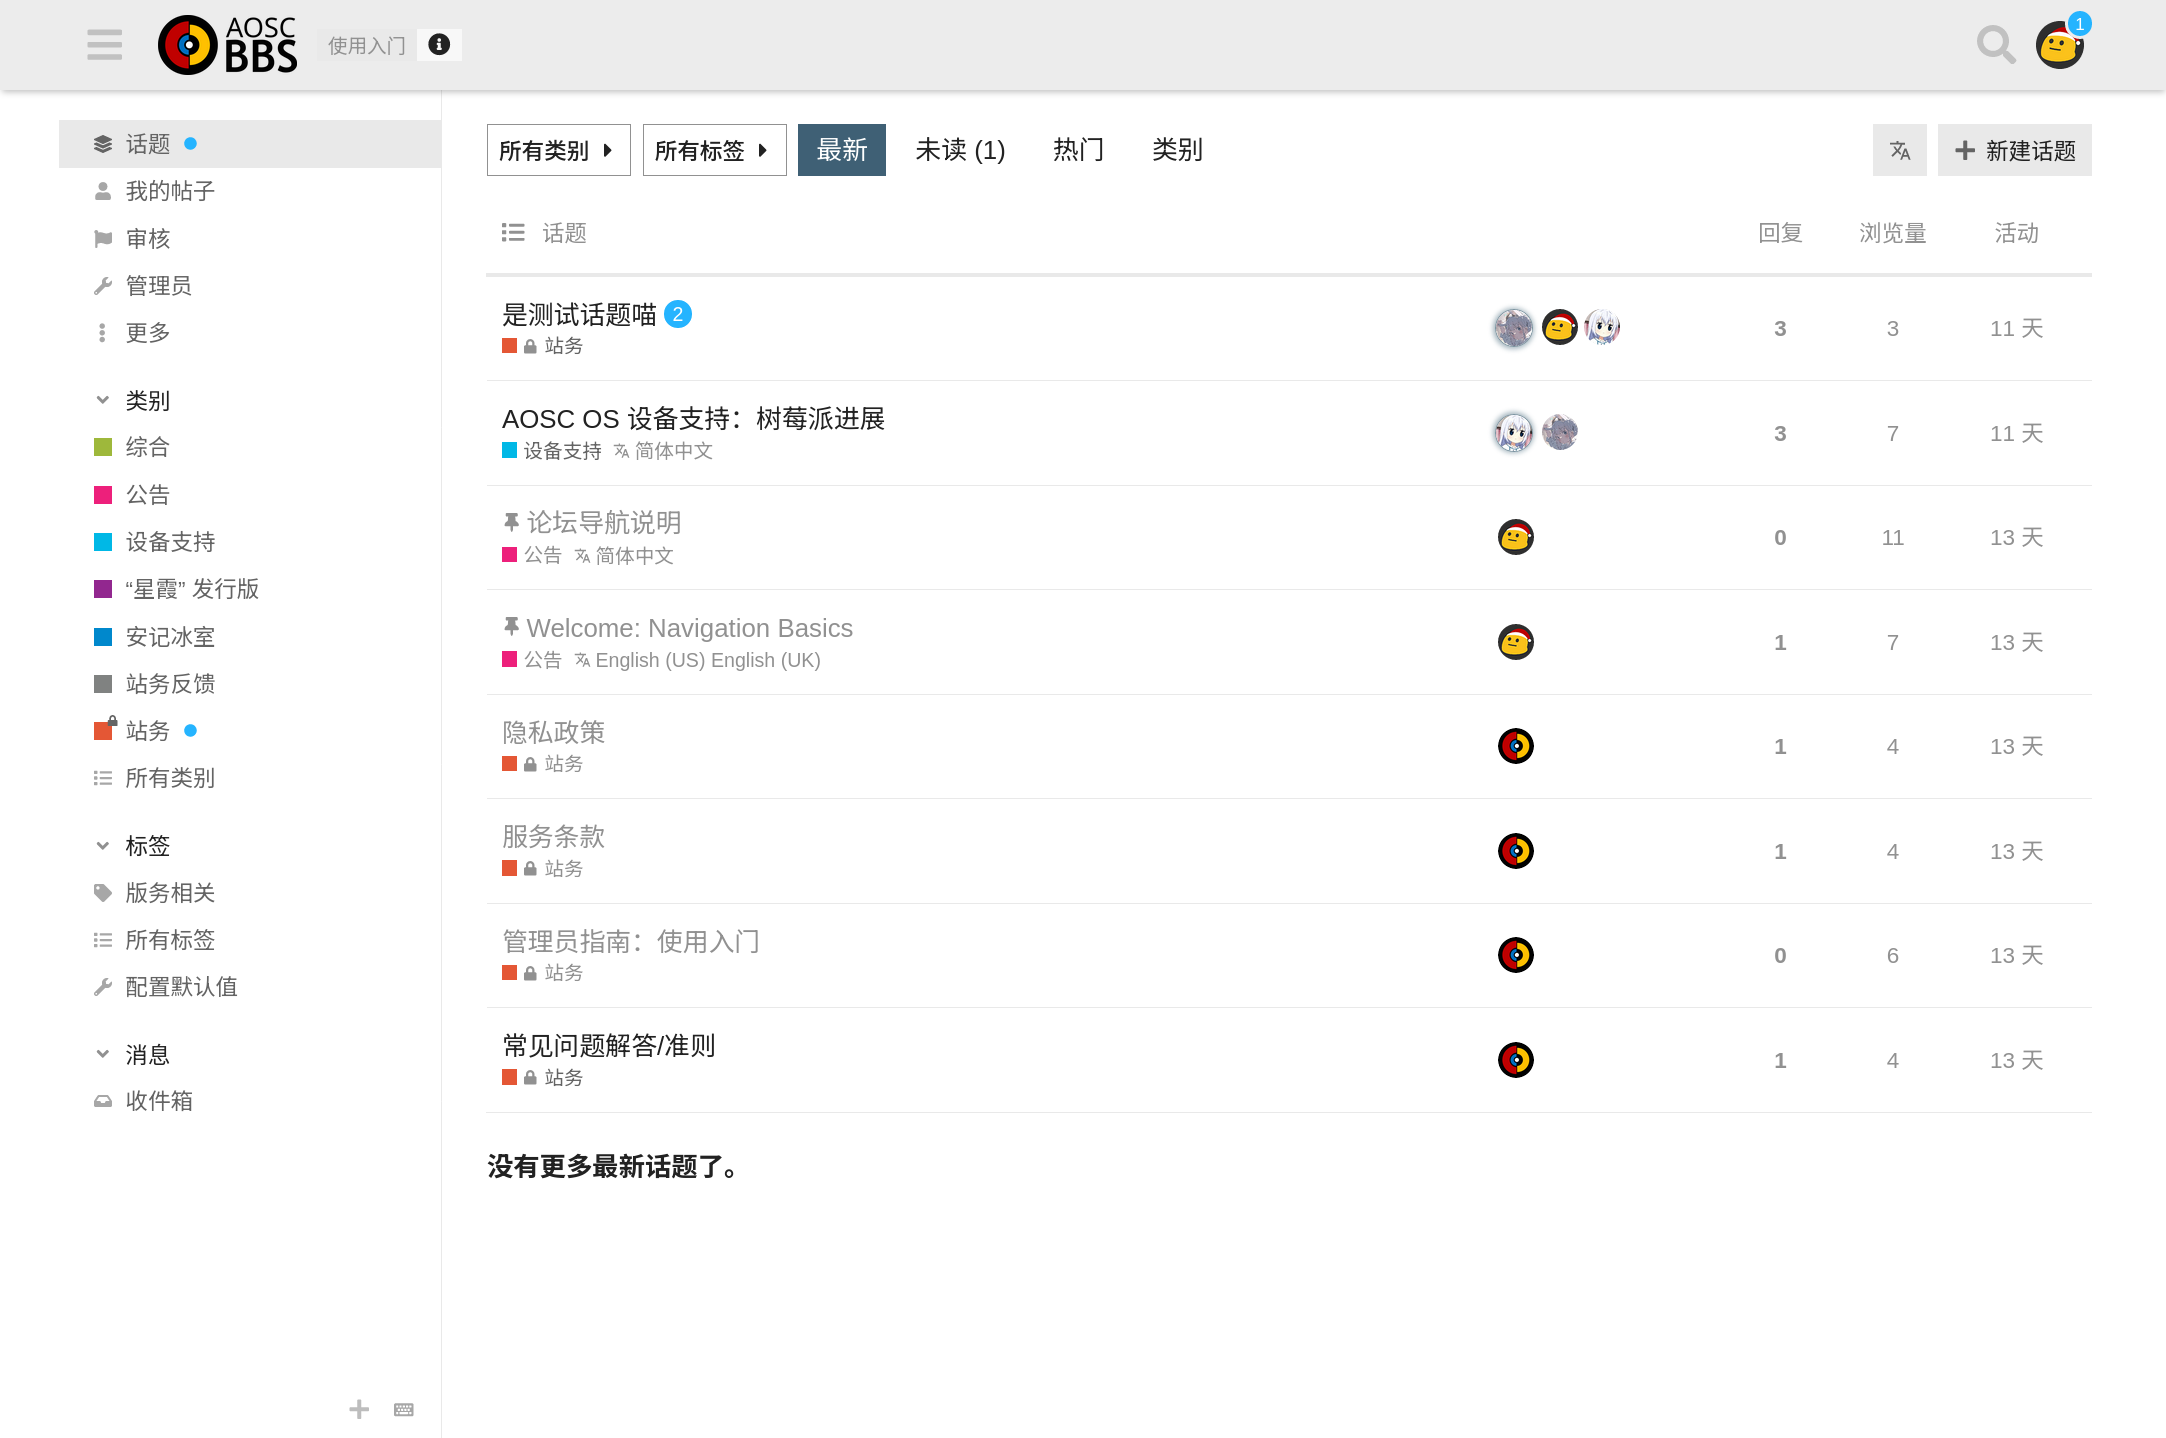
Task: Open the 所有类别 dropdown
Action: pyautogui.click(x=558, y=151)
